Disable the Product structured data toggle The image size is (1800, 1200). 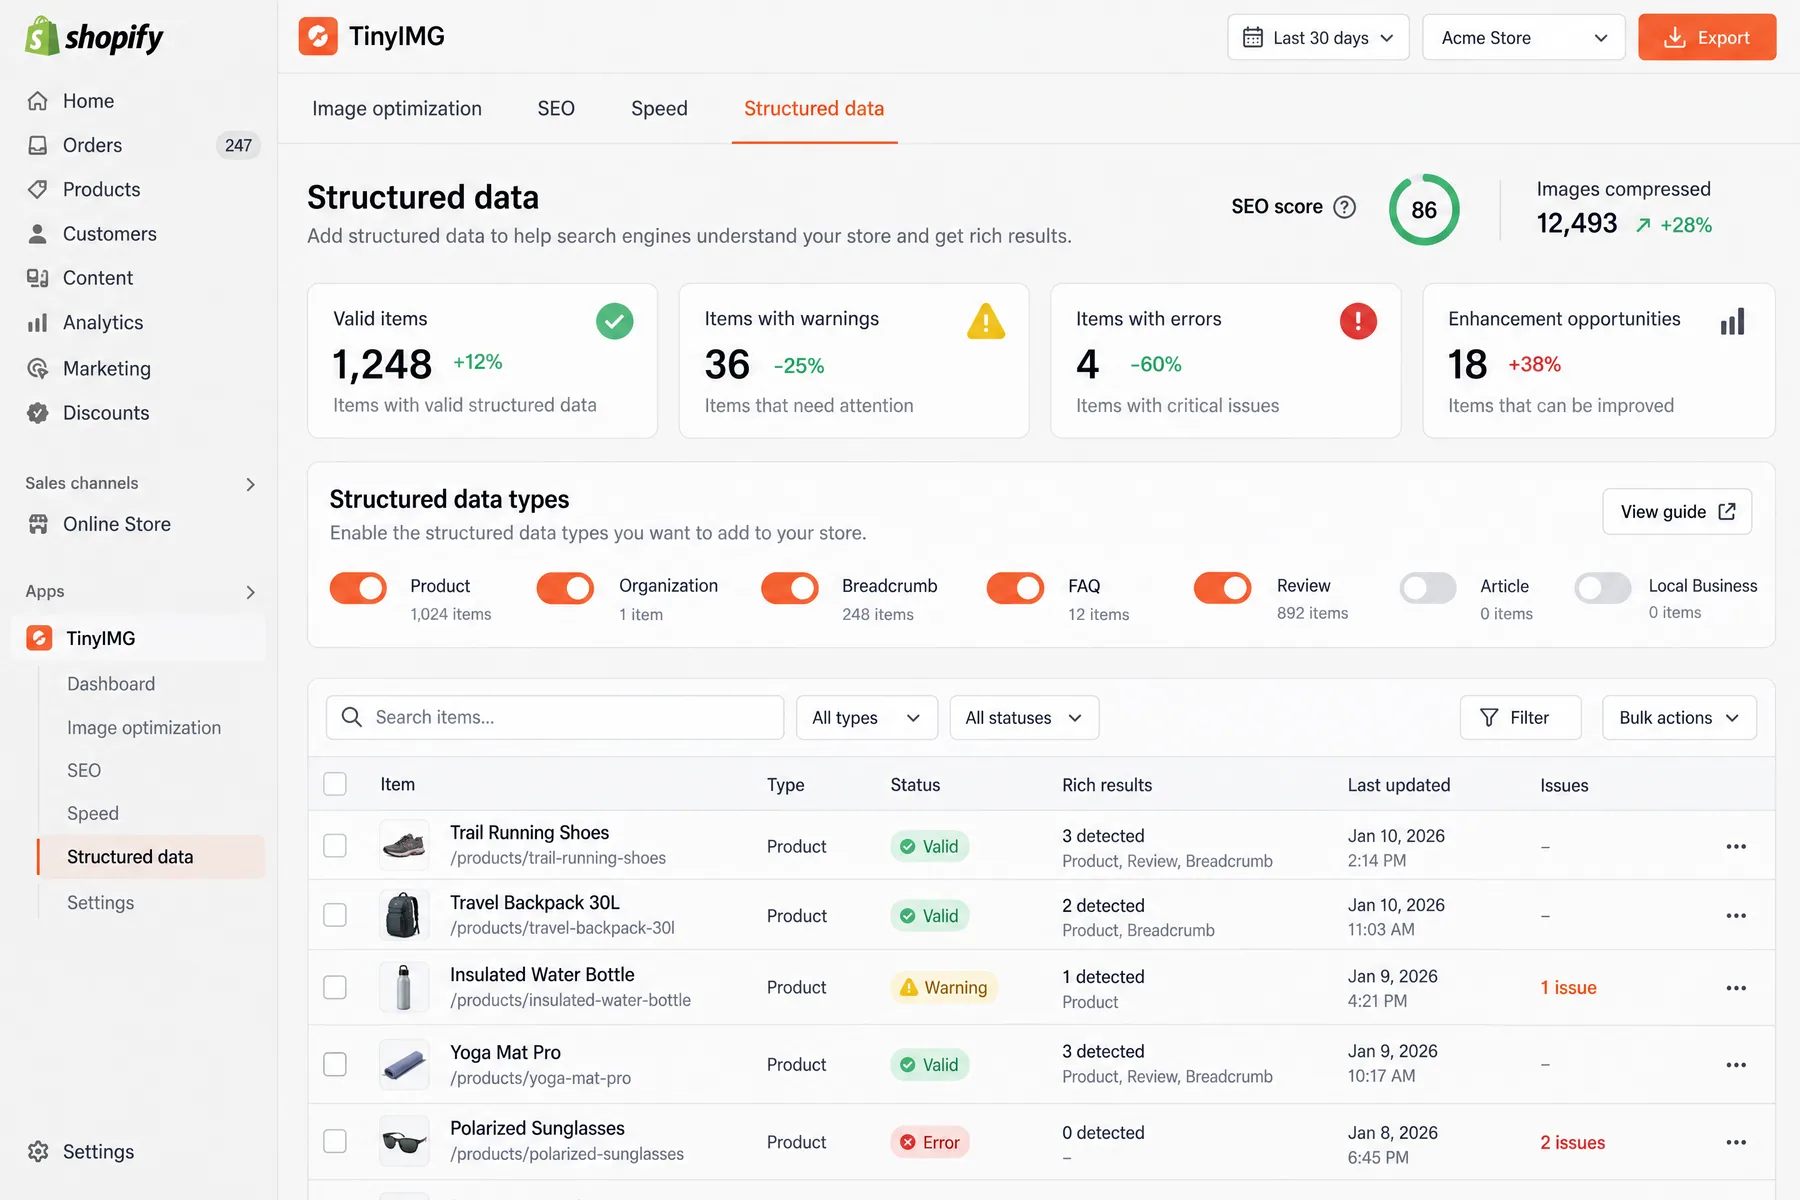[x=358, y=588]
